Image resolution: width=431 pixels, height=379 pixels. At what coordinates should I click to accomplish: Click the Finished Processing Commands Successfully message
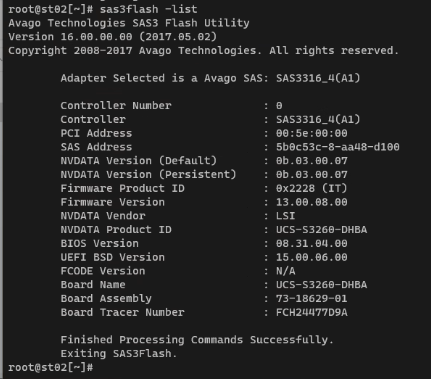(197, 340)
